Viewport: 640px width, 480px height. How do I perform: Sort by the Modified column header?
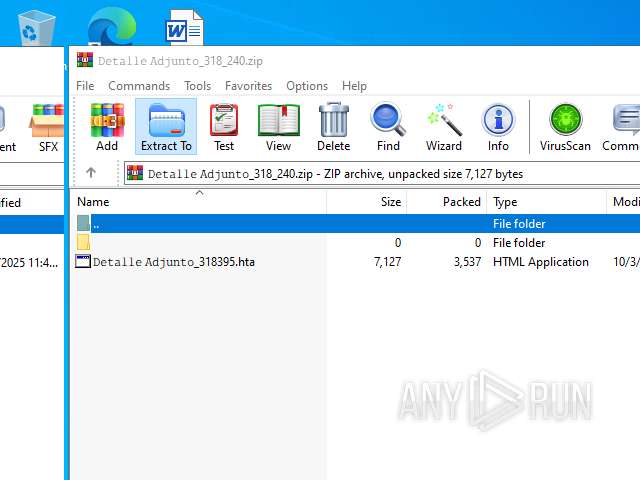click(x=624, y=202)
